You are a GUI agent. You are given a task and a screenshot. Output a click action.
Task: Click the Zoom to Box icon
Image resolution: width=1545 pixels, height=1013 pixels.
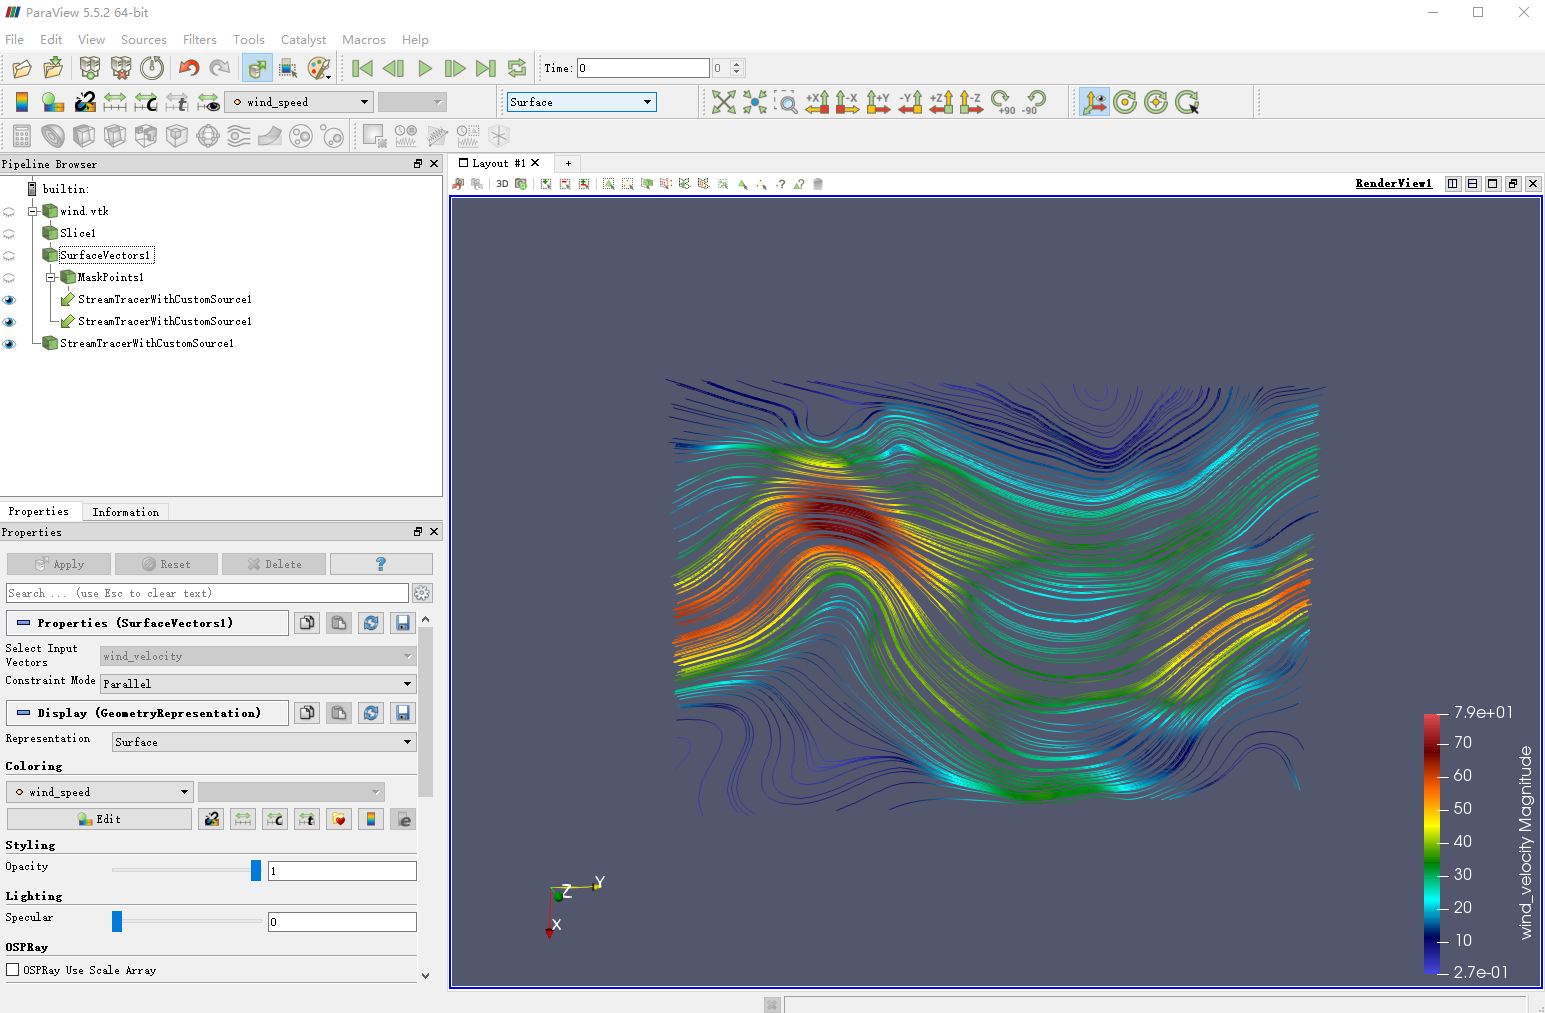click(x=787, y=102)
